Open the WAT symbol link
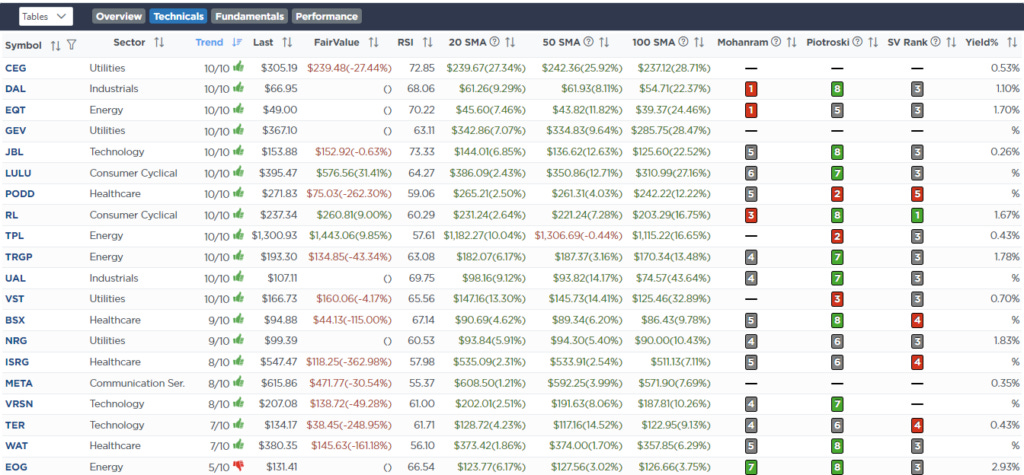The image size is (1024, 475). coord(15,446)
